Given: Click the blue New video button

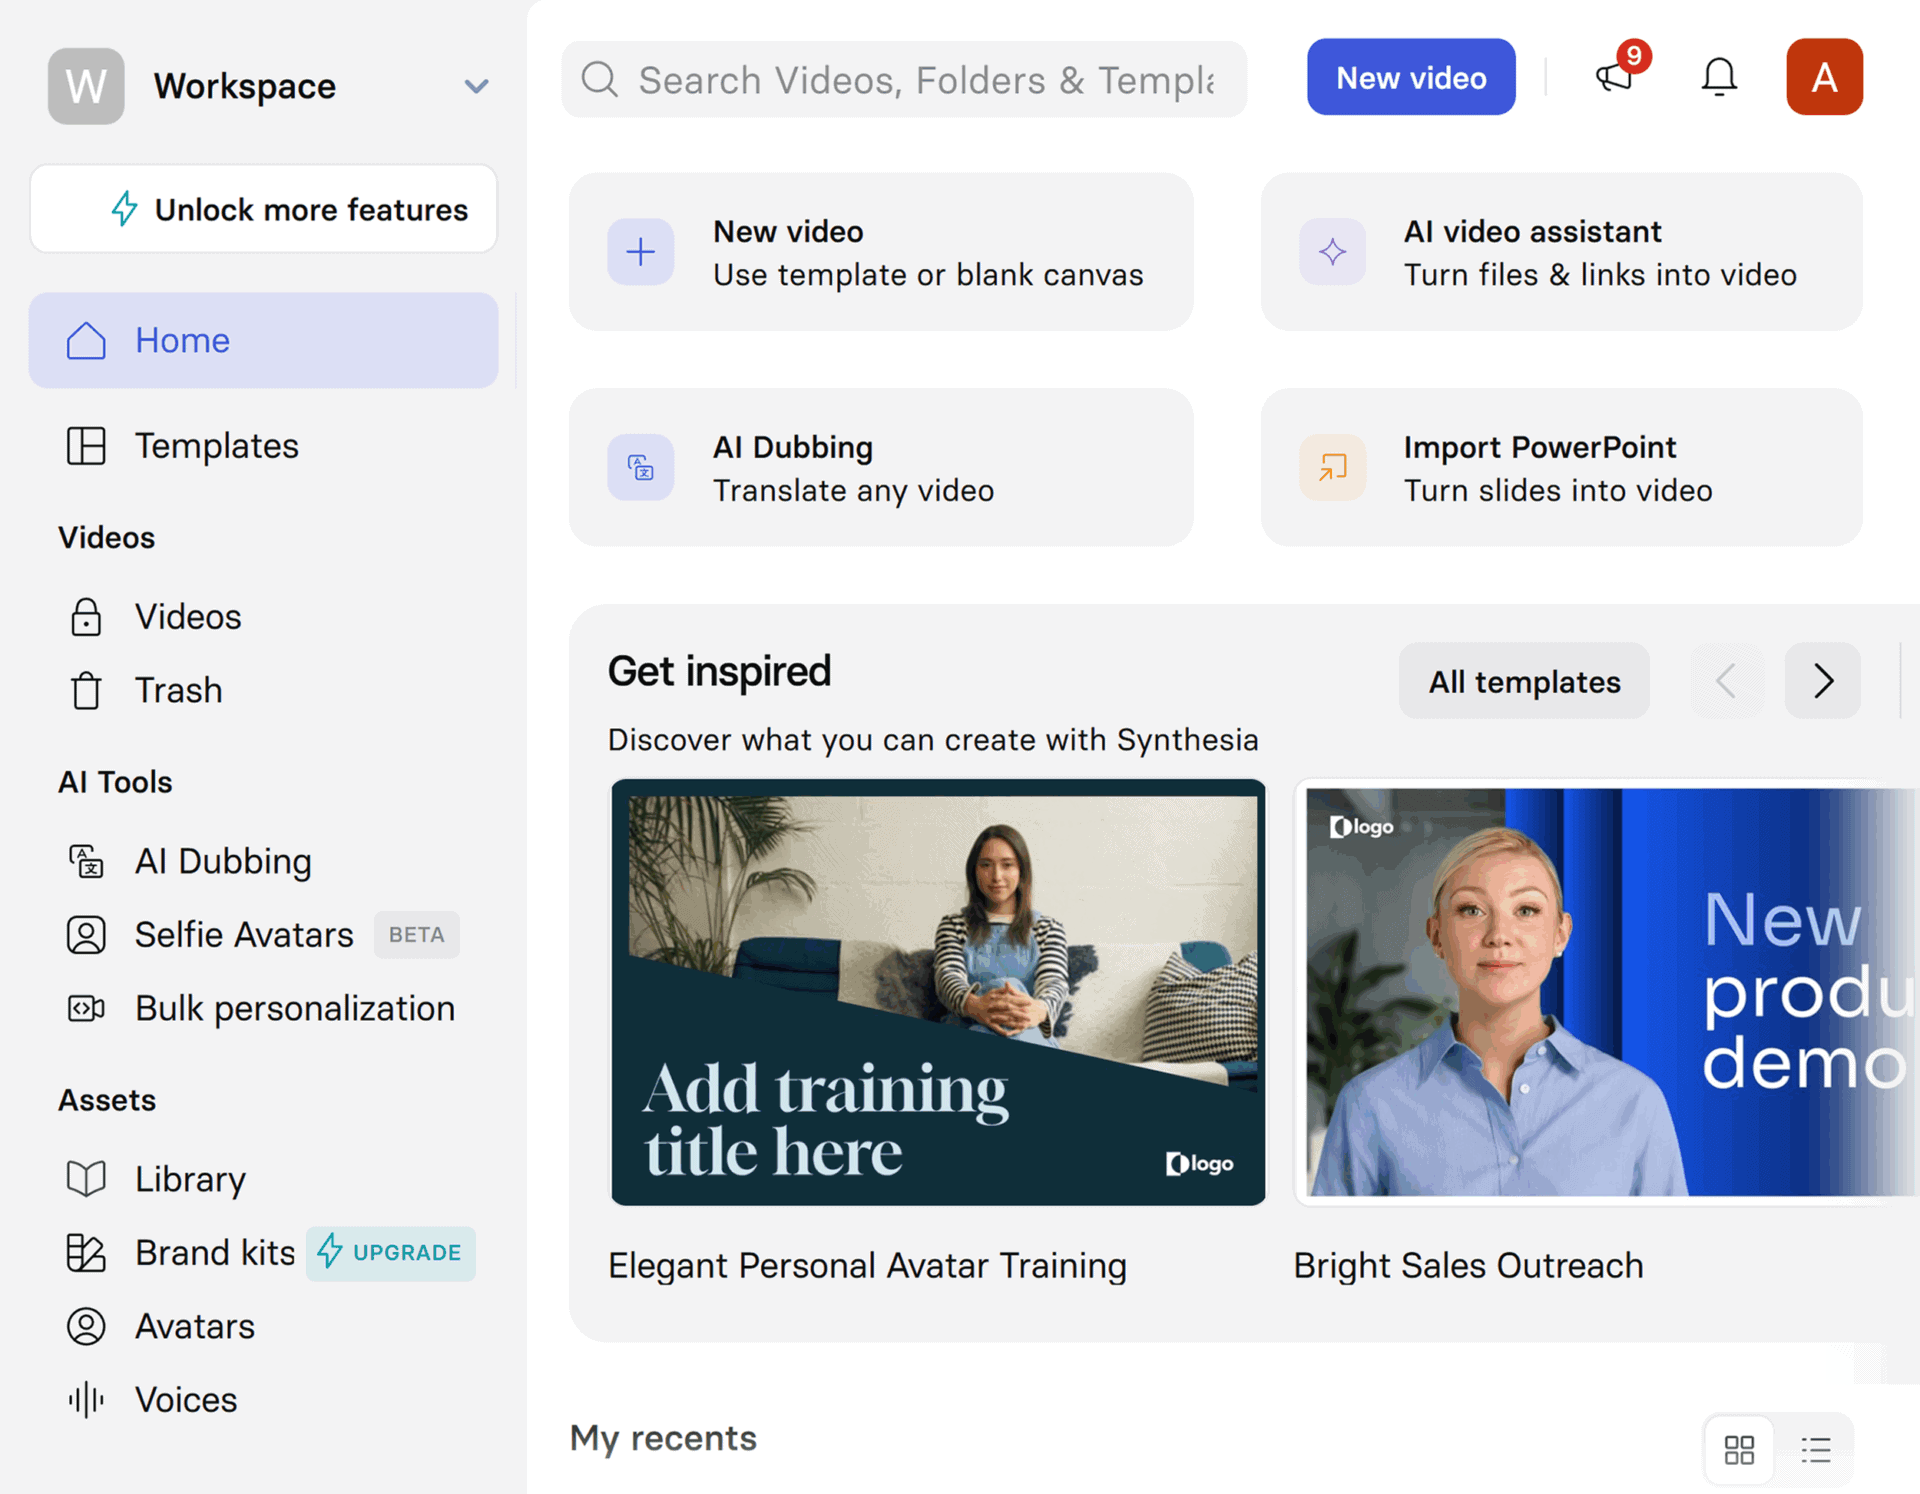Looking at the screenshot, I should click(x=1410, y=77).
